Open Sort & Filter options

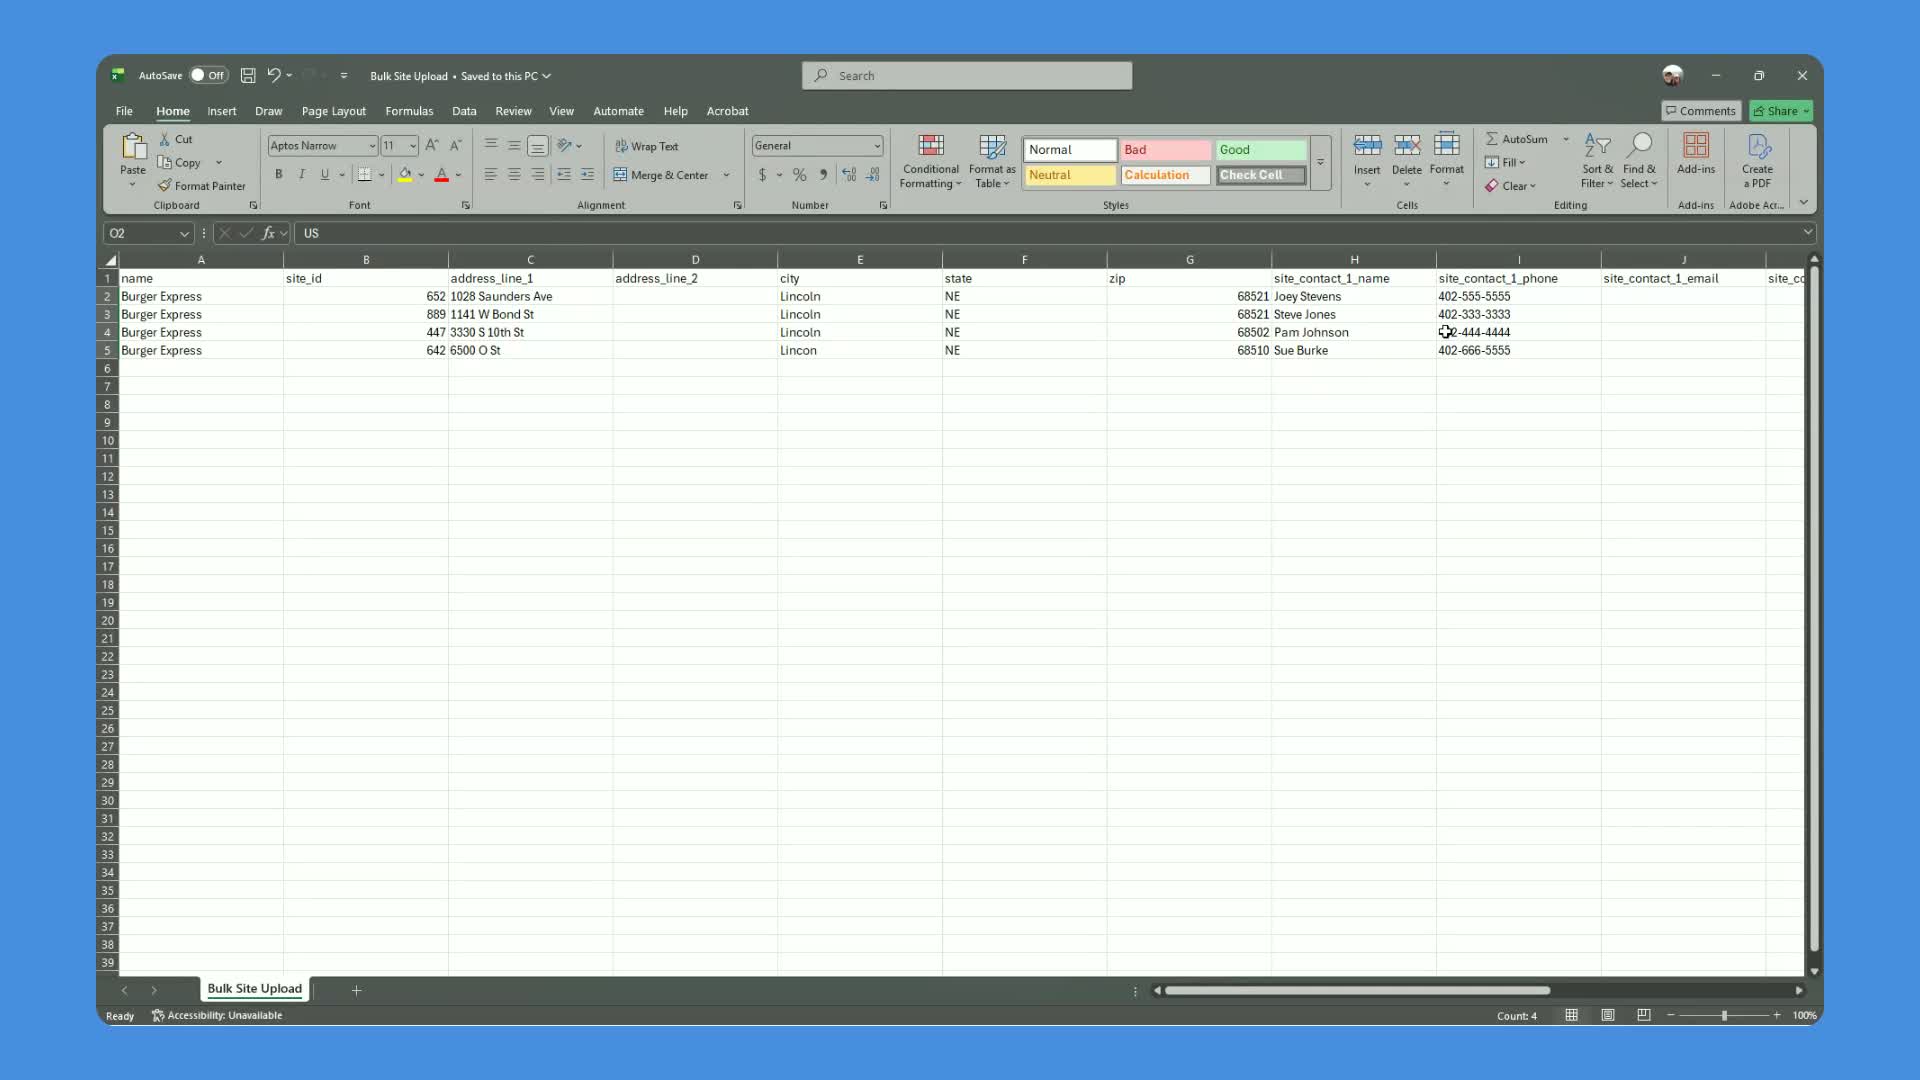click(x=1597, y=161)
